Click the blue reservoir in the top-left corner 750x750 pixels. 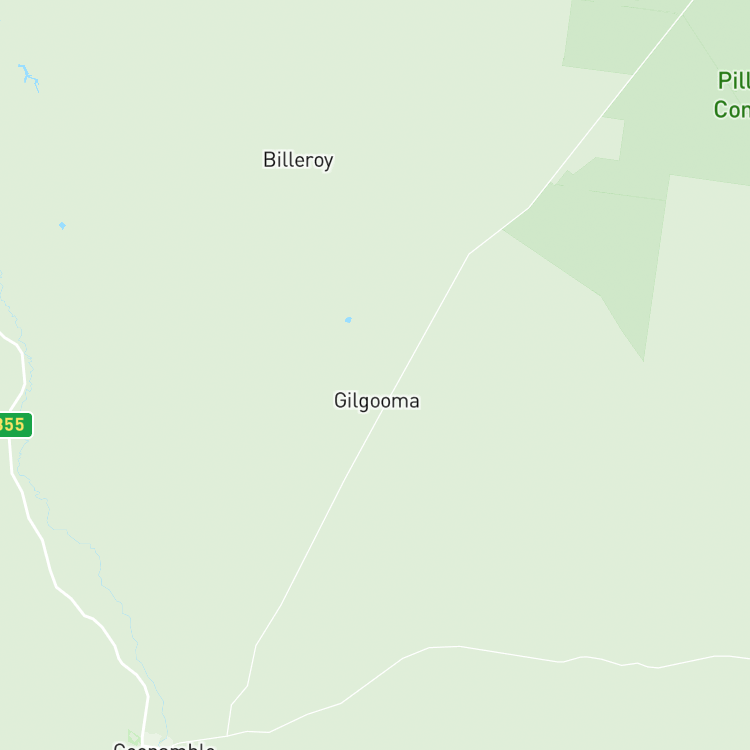(x=29, y=77)
